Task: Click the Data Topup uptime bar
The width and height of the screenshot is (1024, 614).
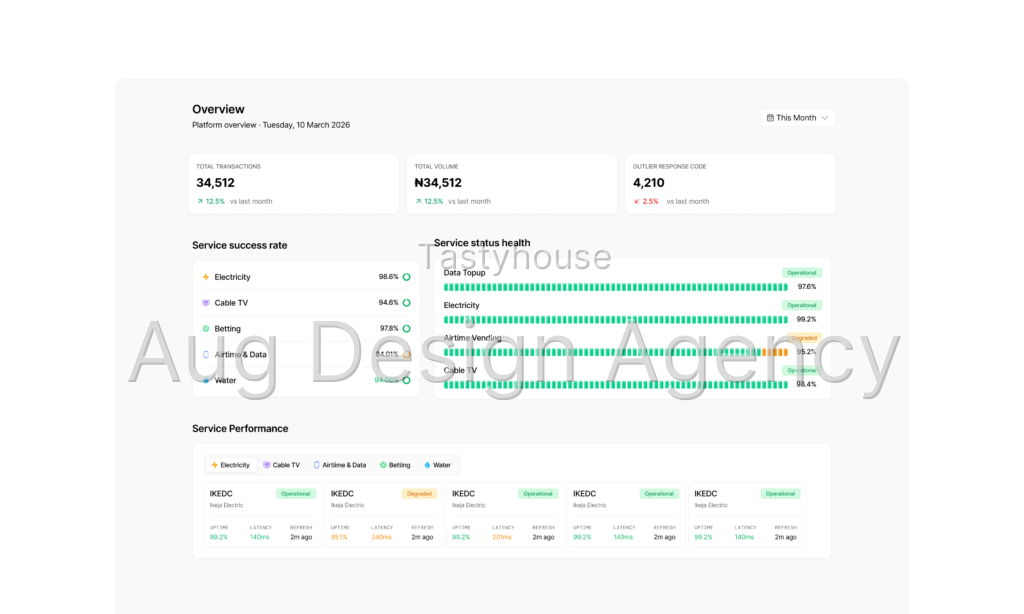Action: [616, 287]
